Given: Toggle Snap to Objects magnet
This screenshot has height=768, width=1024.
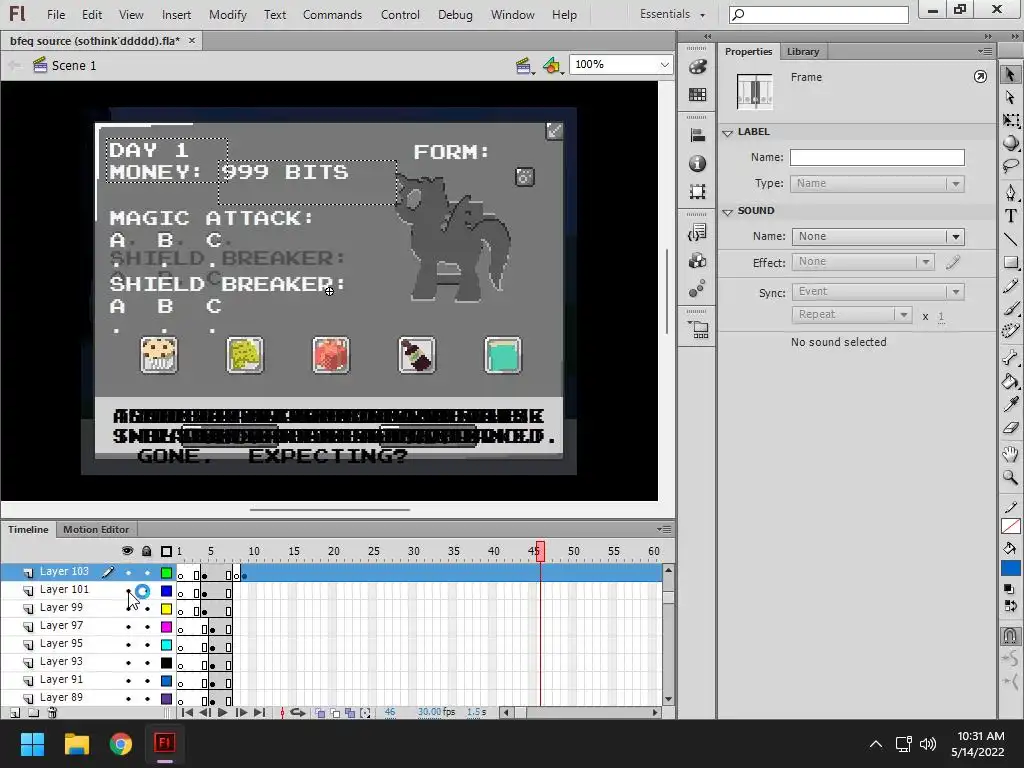Looking at the screenshot, I should pos(1010,634).
